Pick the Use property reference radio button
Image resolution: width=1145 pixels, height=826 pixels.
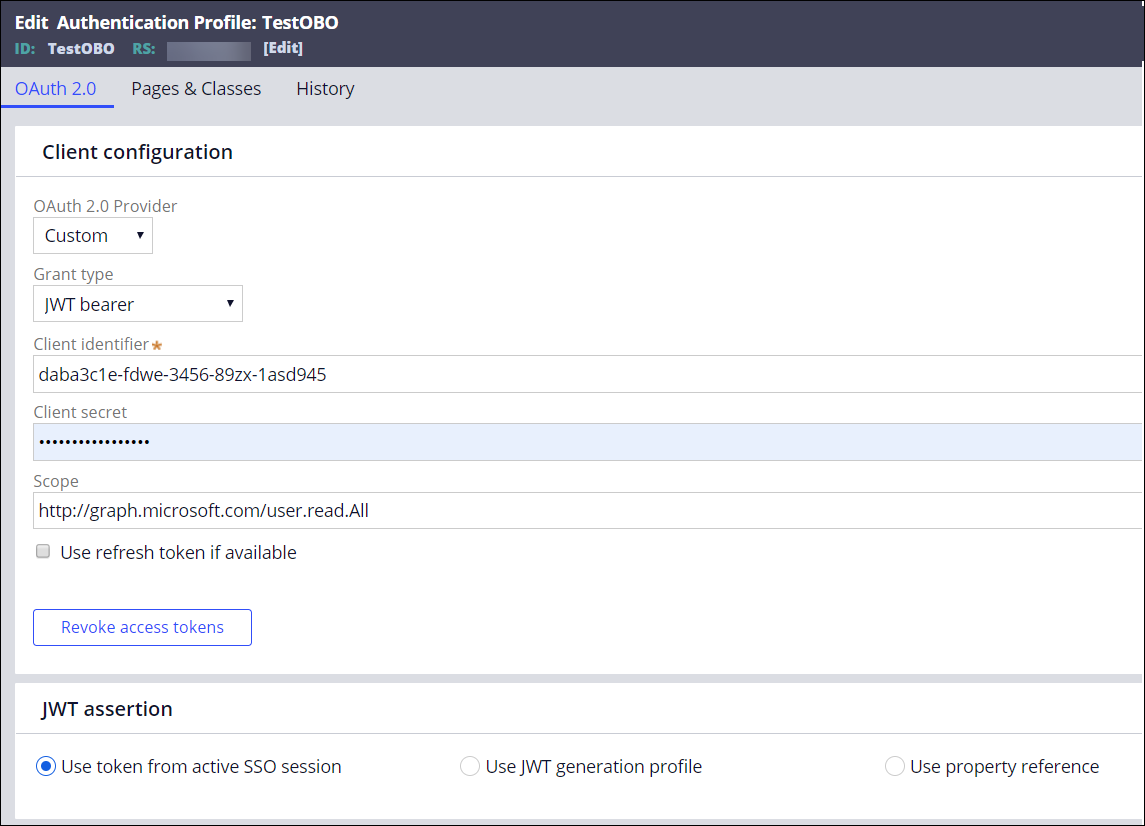tap(895, 767)
